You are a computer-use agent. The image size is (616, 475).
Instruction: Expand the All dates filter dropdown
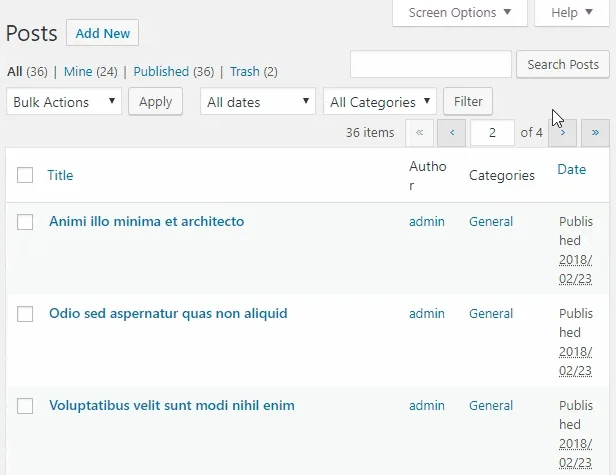point(258,102)
